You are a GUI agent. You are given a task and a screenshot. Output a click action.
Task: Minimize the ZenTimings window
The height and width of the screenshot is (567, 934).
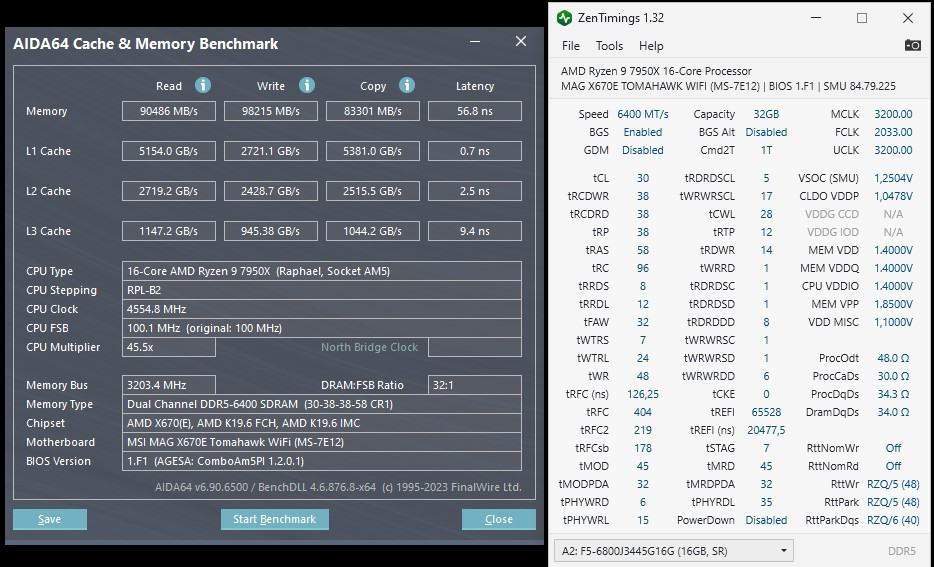tap(816, 18)
